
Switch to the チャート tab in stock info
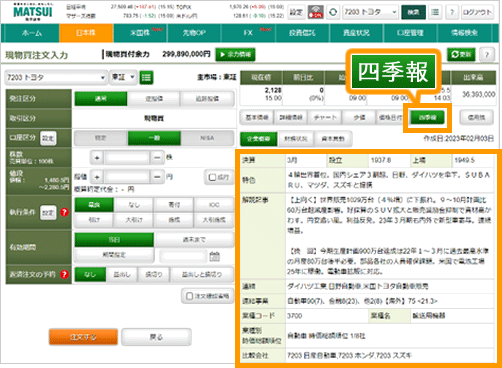click(325, 117)
